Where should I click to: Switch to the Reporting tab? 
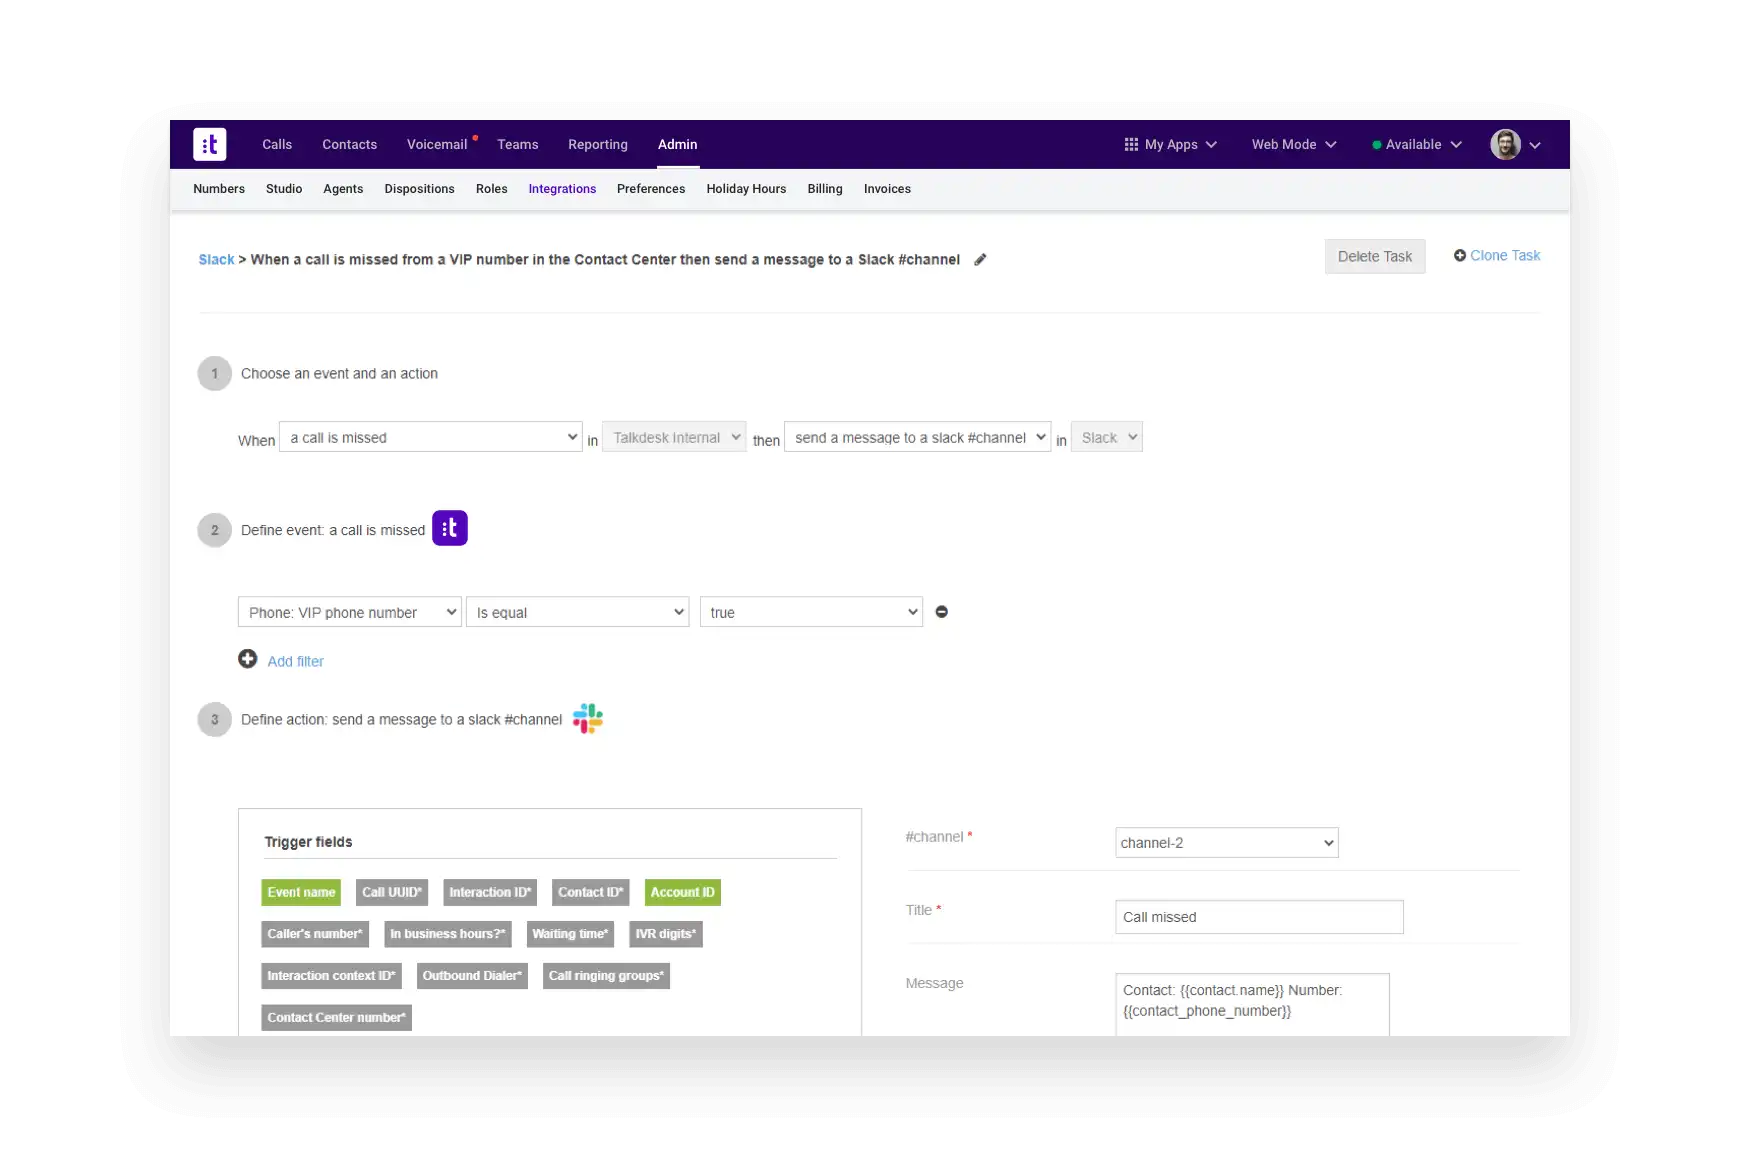point(598,144)
